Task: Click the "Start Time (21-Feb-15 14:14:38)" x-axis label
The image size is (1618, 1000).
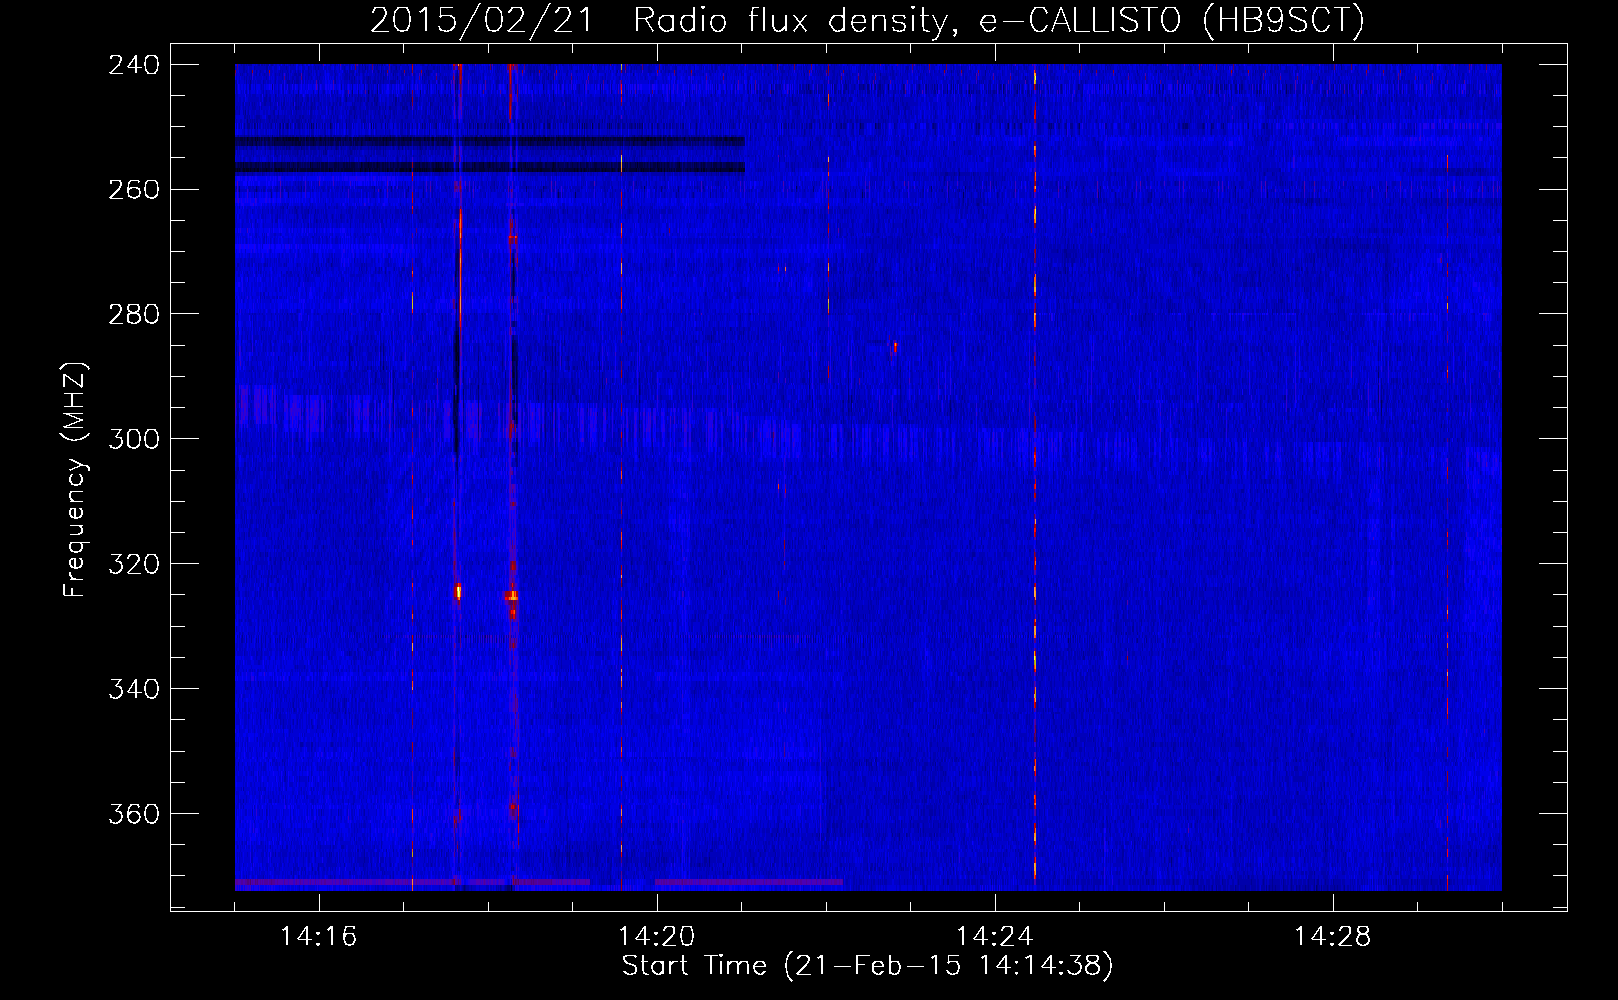Action: [867, 966]
